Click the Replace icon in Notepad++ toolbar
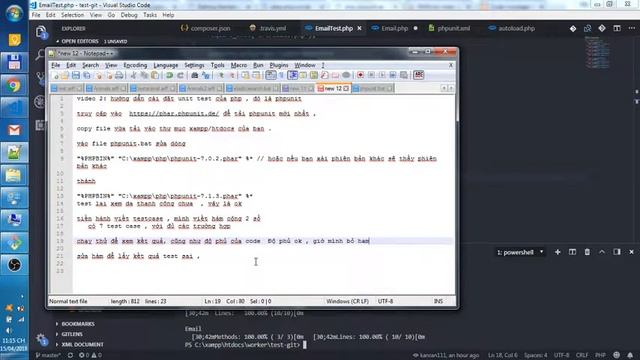 click(206, 76)
